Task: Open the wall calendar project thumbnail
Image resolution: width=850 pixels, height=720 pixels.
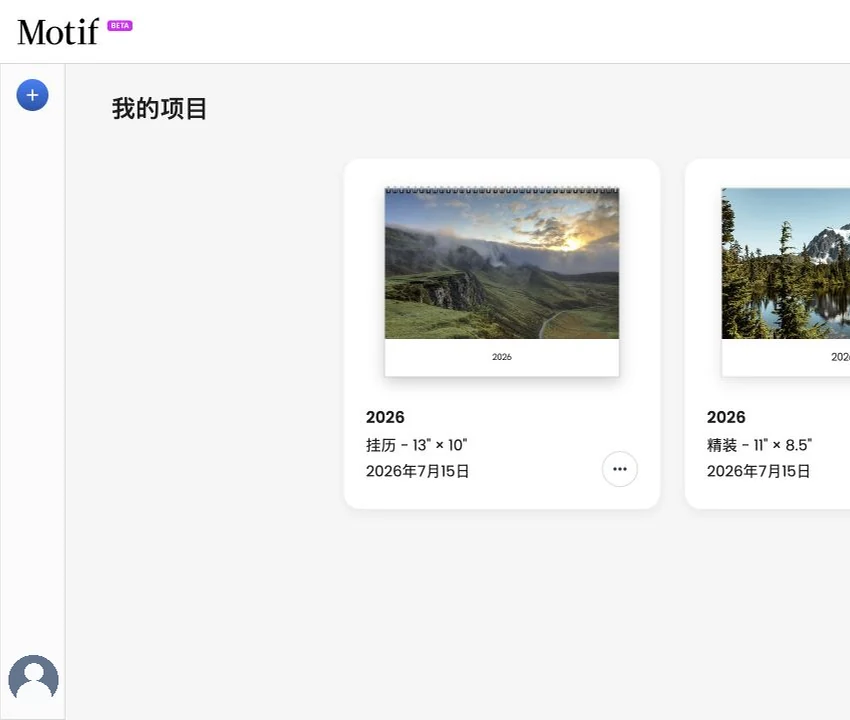Action: (x=502, y=282)
